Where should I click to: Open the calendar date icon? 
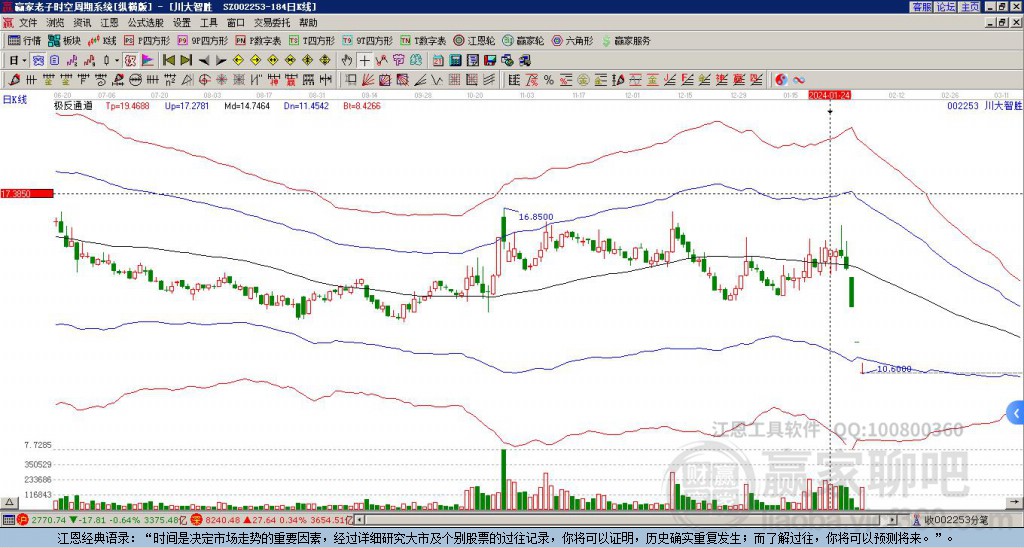coord(438,61)
